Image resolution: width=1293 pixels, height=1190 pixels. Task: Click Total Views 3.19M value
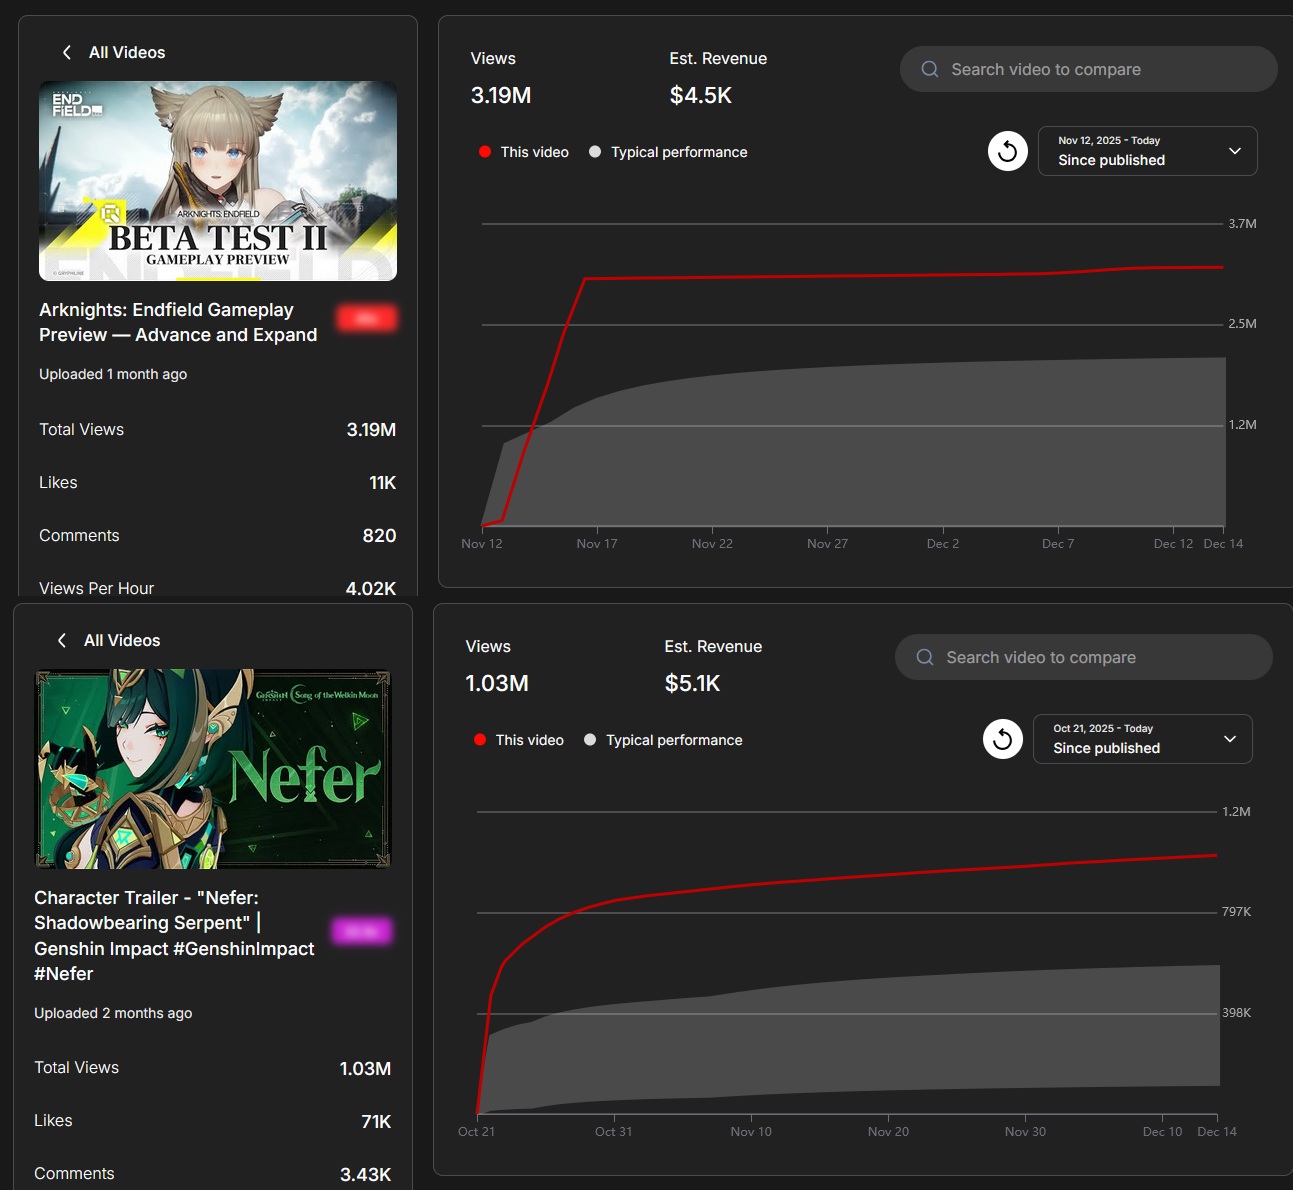(371, 429)
